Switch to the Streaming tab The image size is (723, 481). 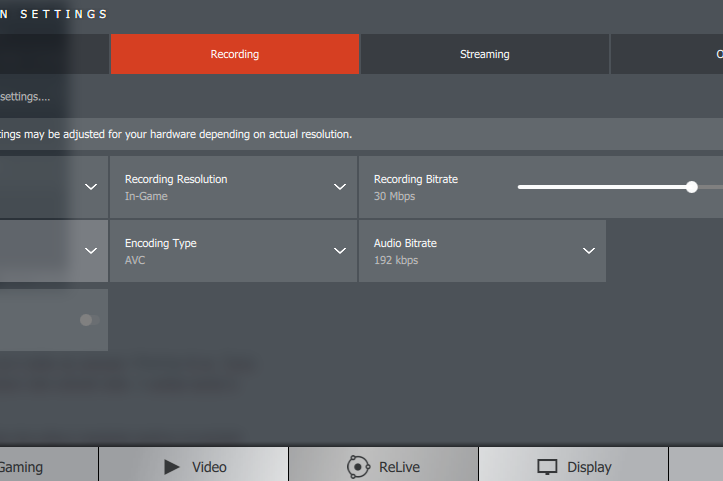click(484, 54)
